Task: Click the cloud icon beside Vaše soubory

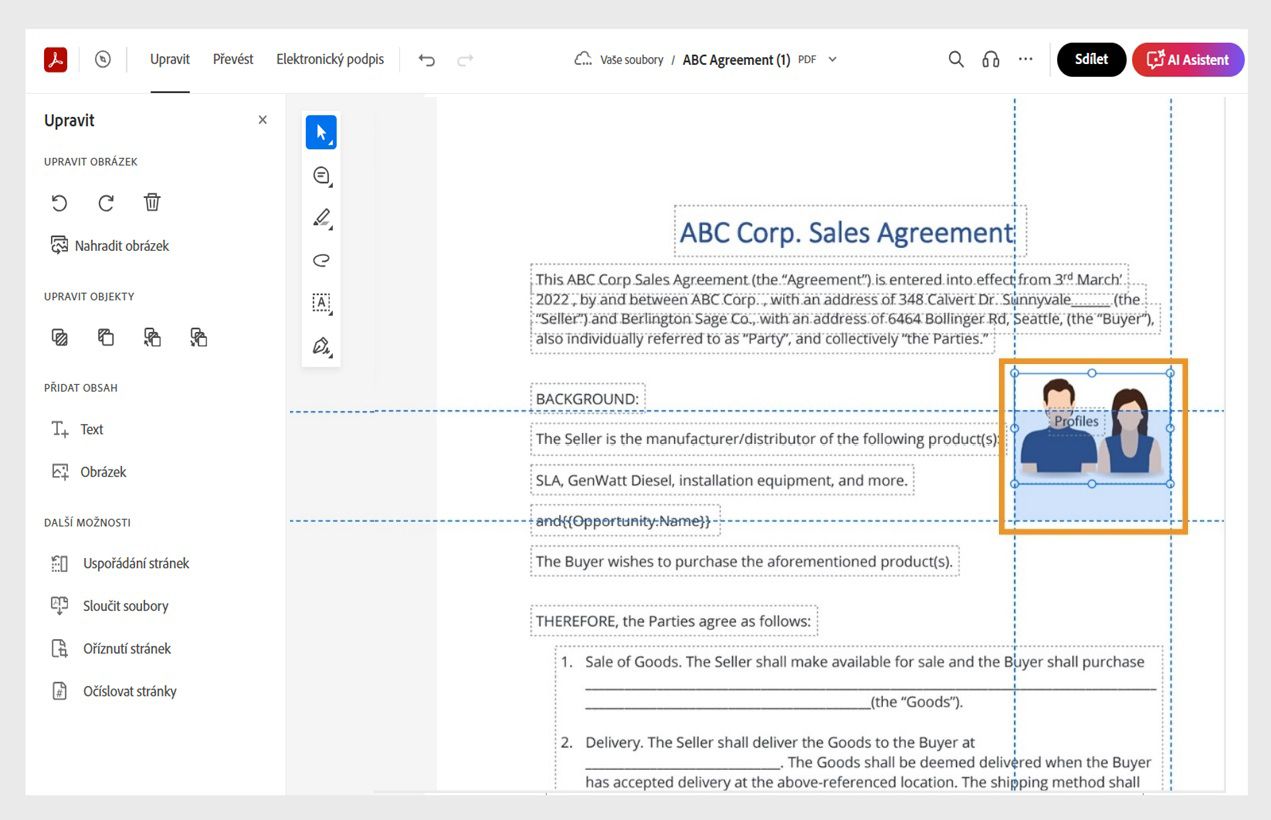Action: (583, 60)
